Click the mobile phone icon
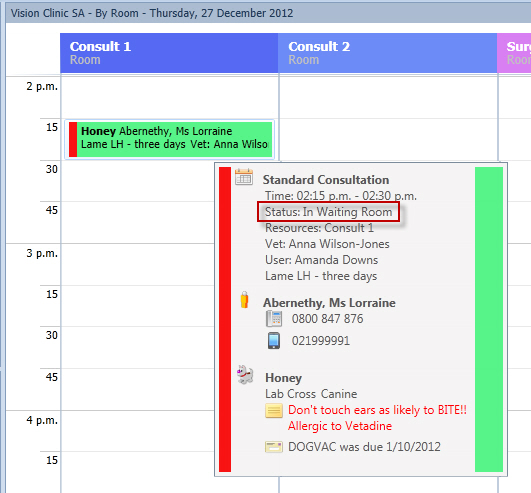Viewport: 531px width, 493px height. [274, 340]
